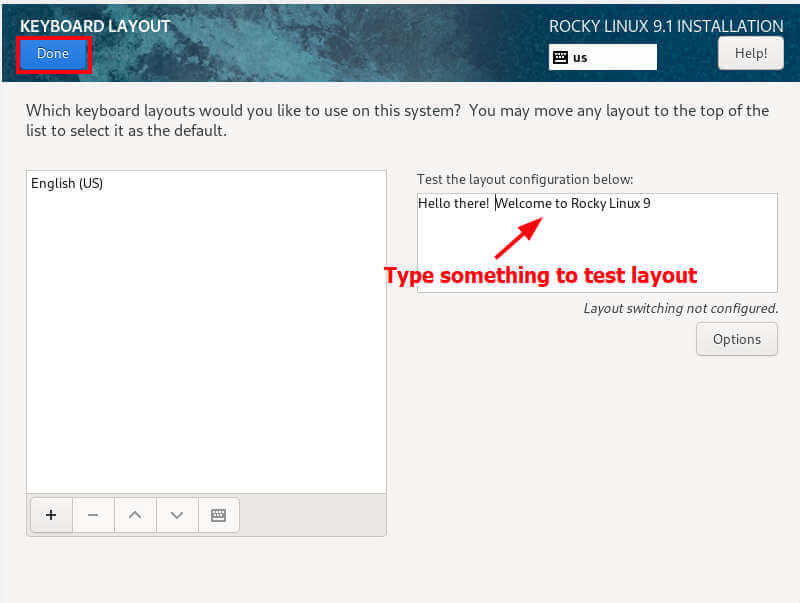
Task: Click the blue Done button
Action: coord(53,54)
